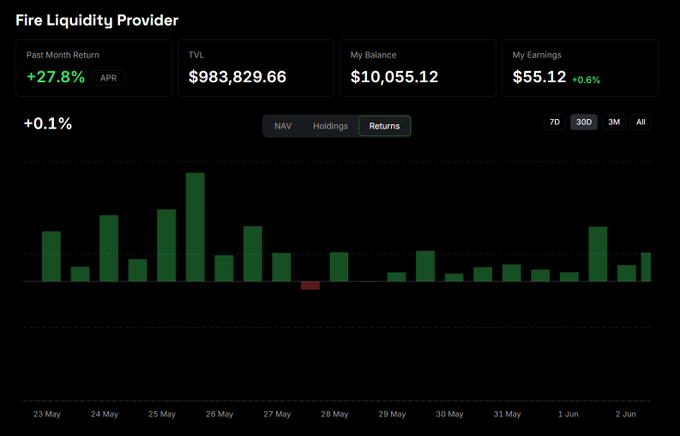This screenshot has height=436, width=680.
Task: Click the 2 Jun axis label
Action: (626, 414)
